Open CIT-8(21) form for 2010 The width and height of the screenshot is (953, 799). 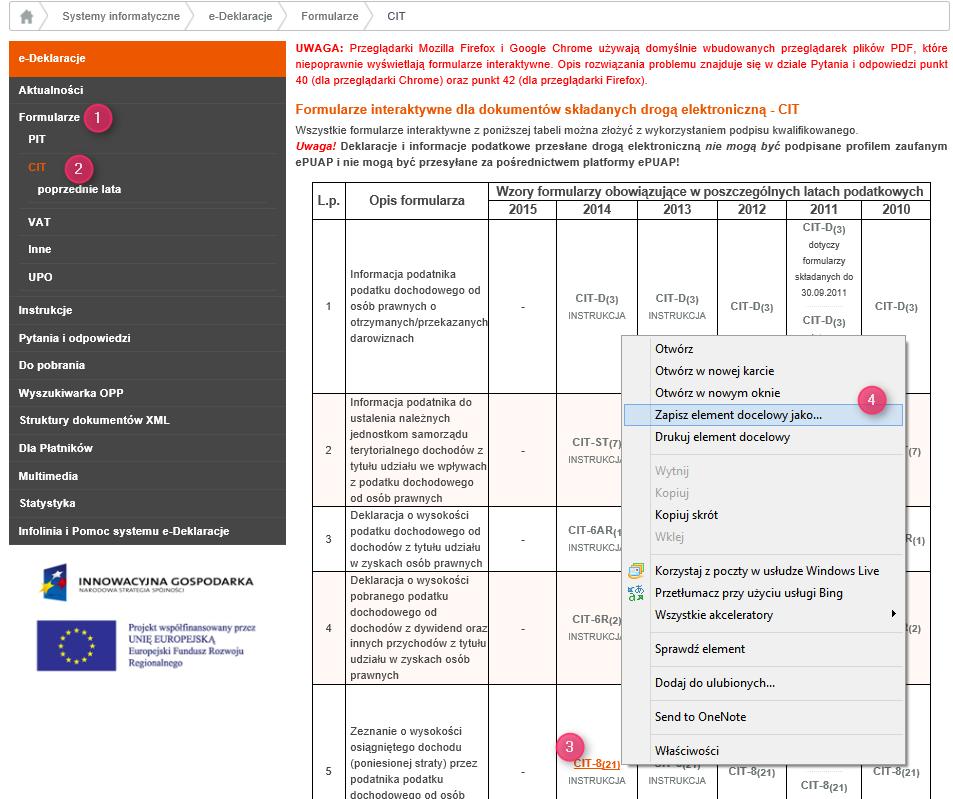(896, 772)
